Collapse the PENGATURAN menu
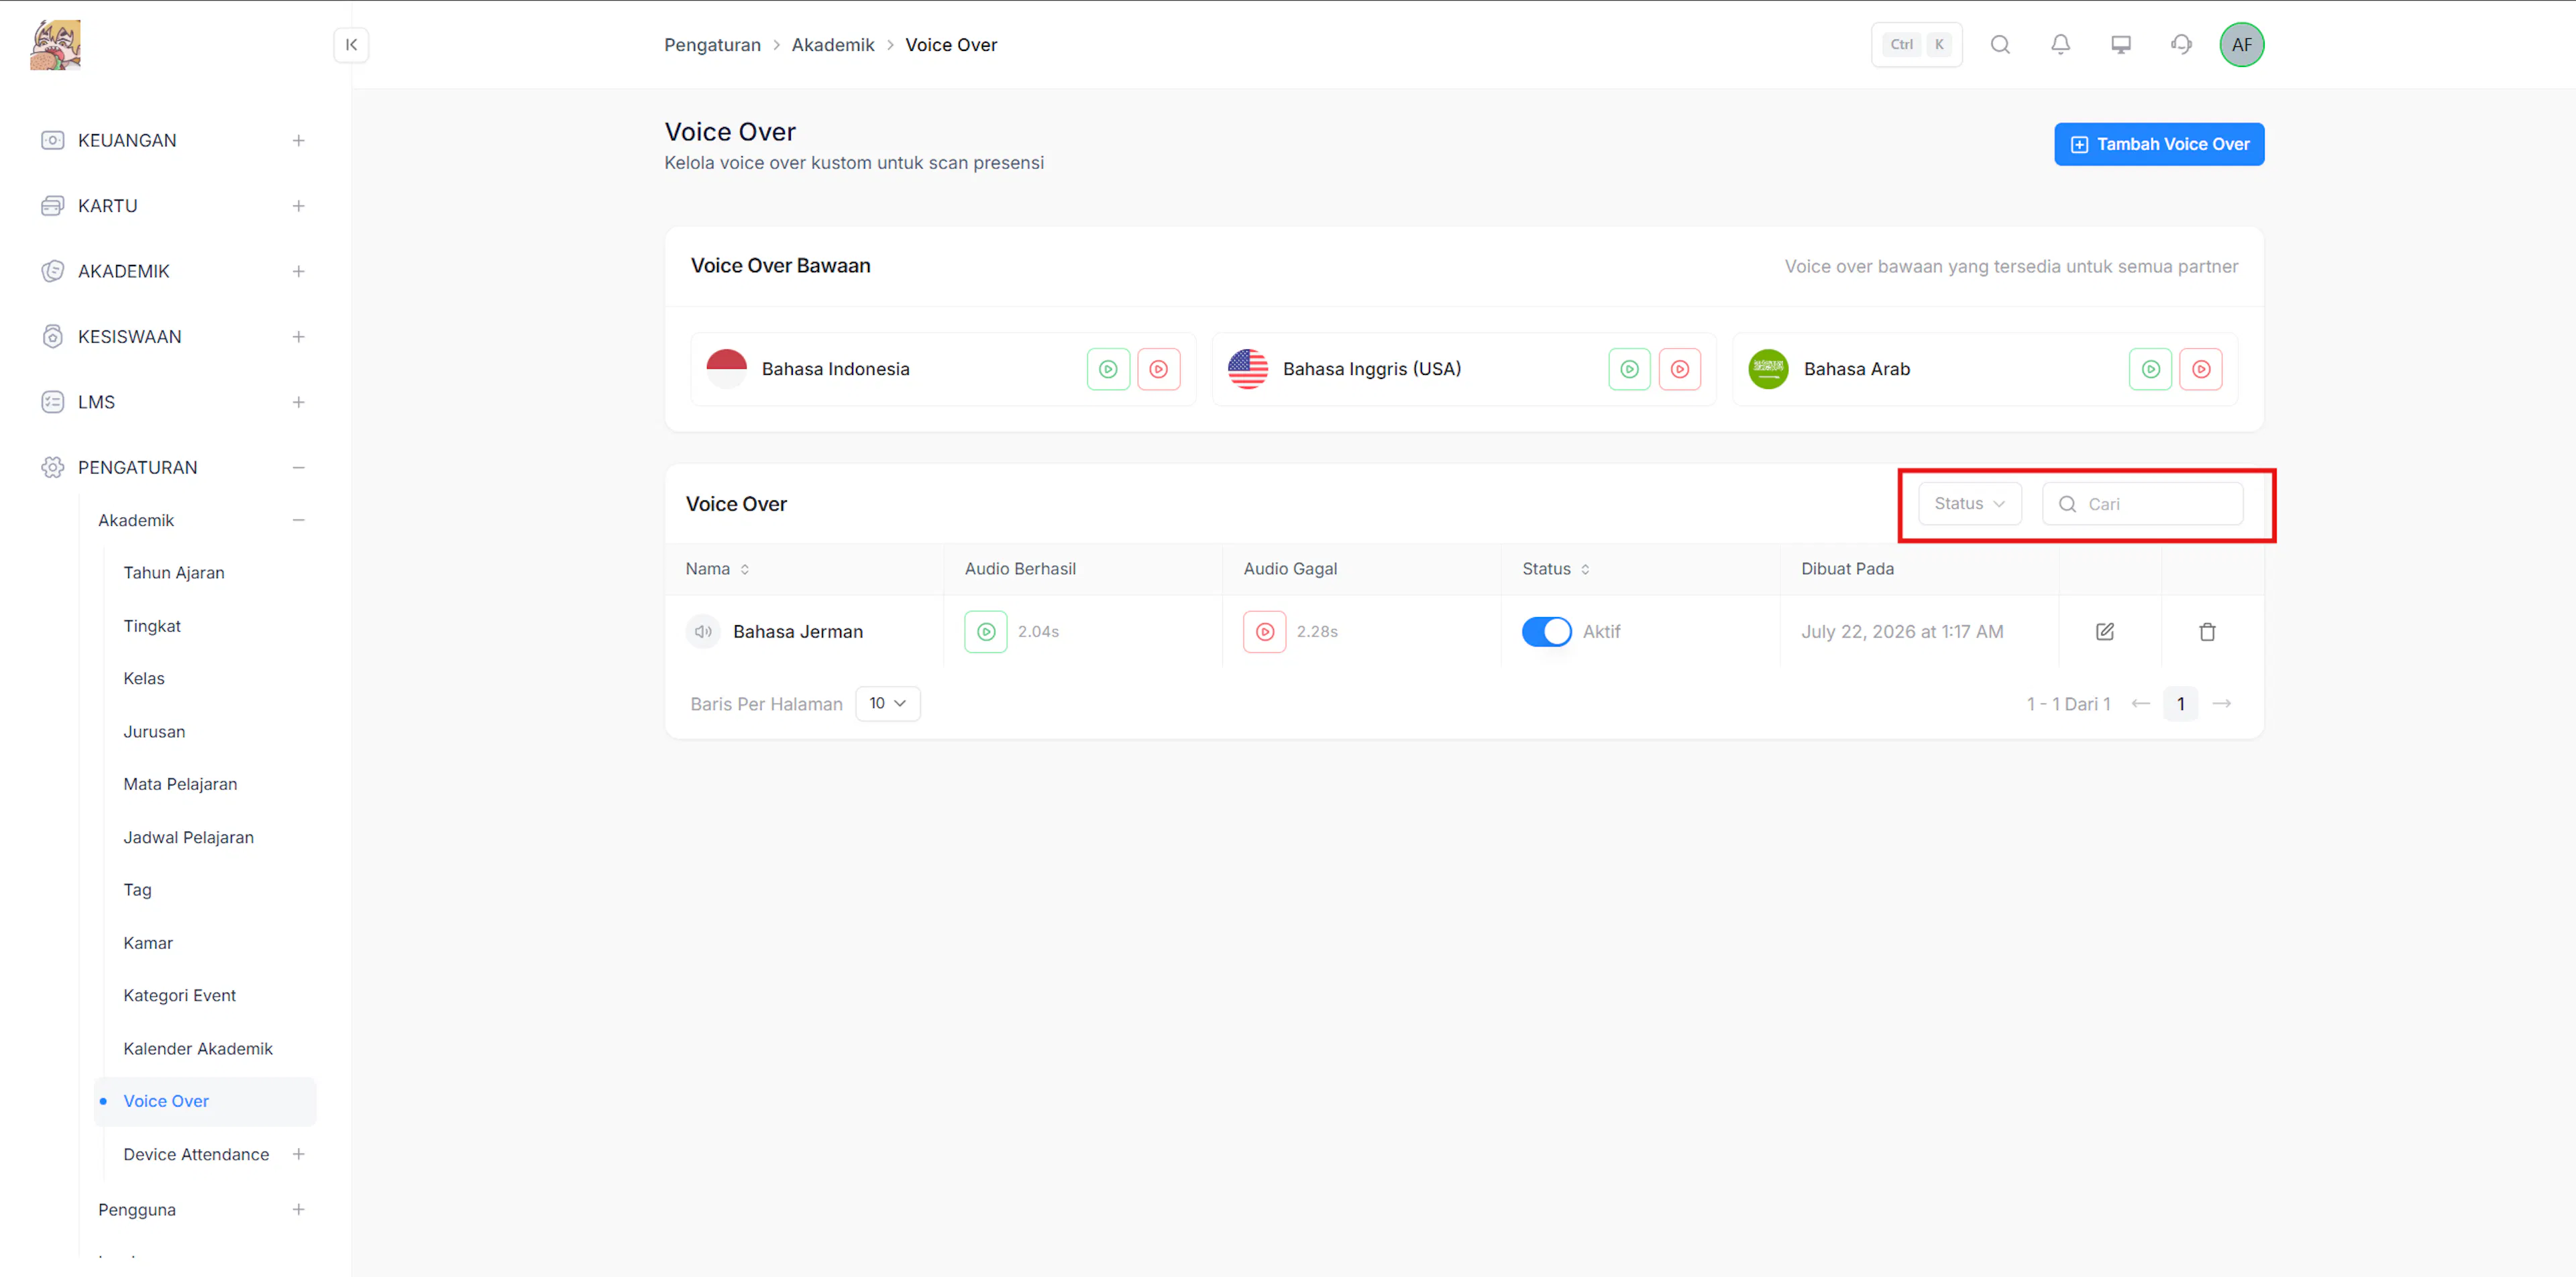This screenshot has height=1277, width=2576. click(298, 468)
